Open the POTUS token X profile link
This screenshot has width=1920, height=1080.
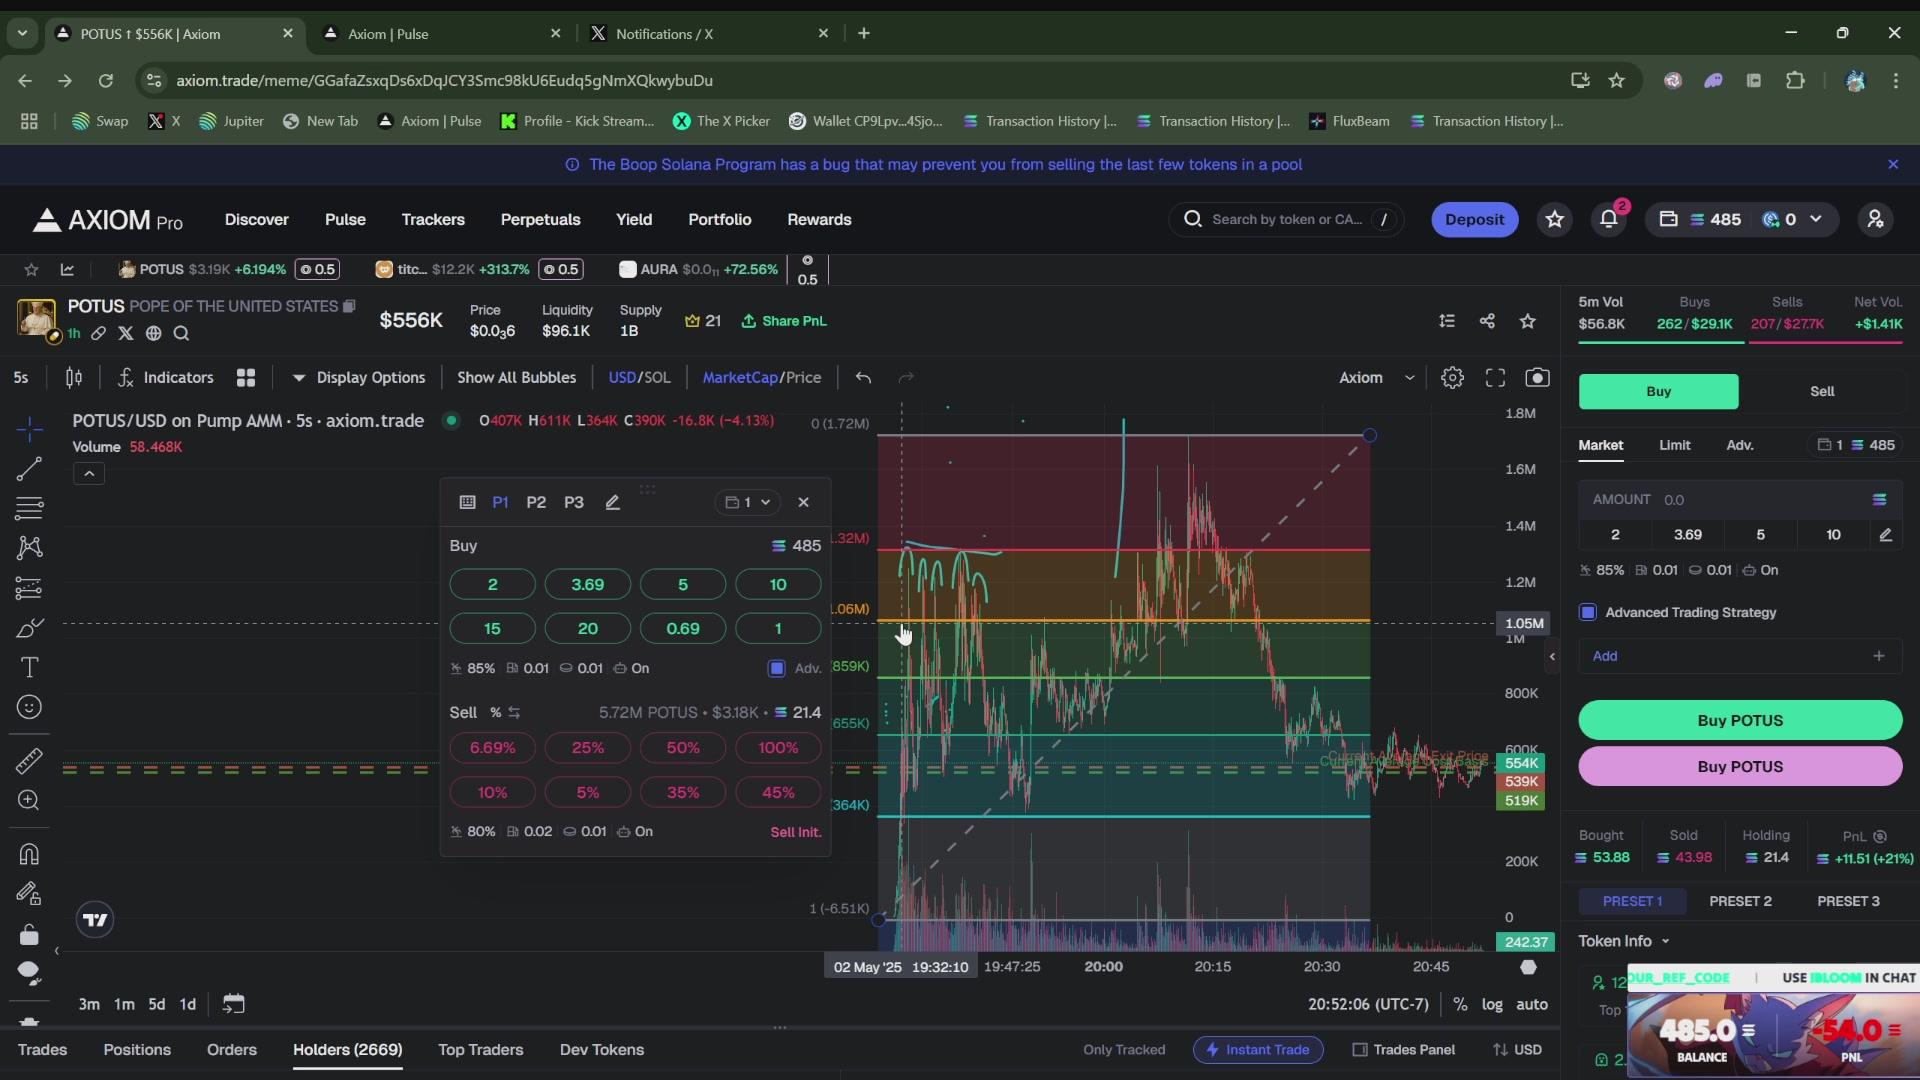[126, 333]
